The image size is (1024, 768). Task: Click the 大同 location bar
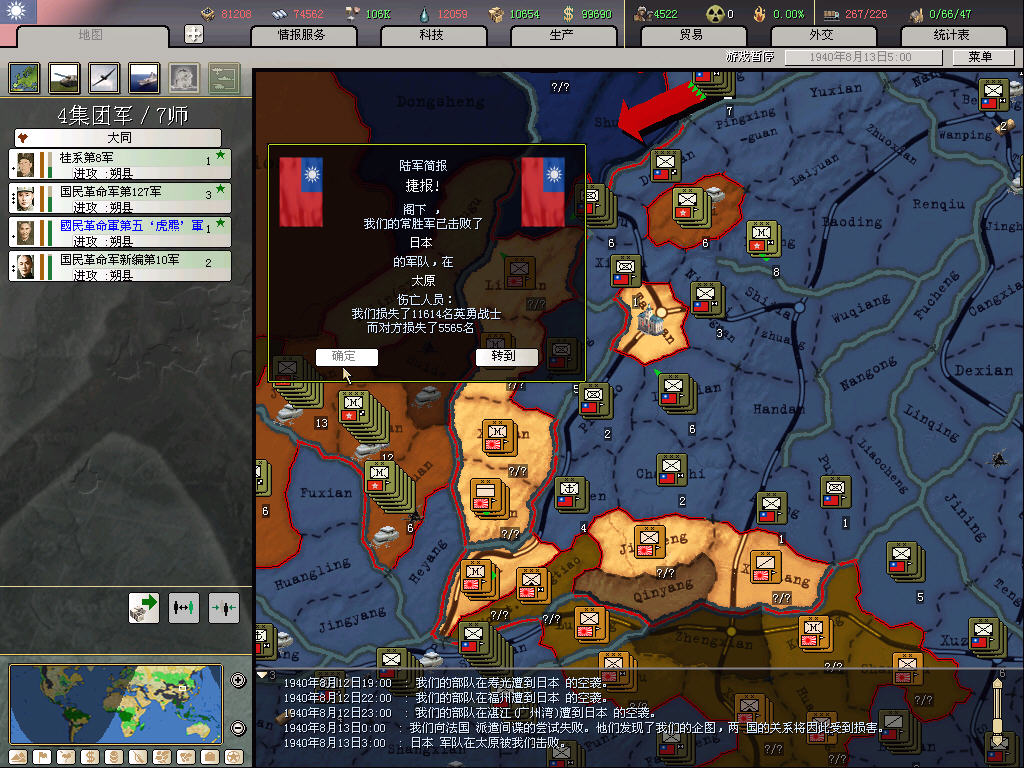118,138
